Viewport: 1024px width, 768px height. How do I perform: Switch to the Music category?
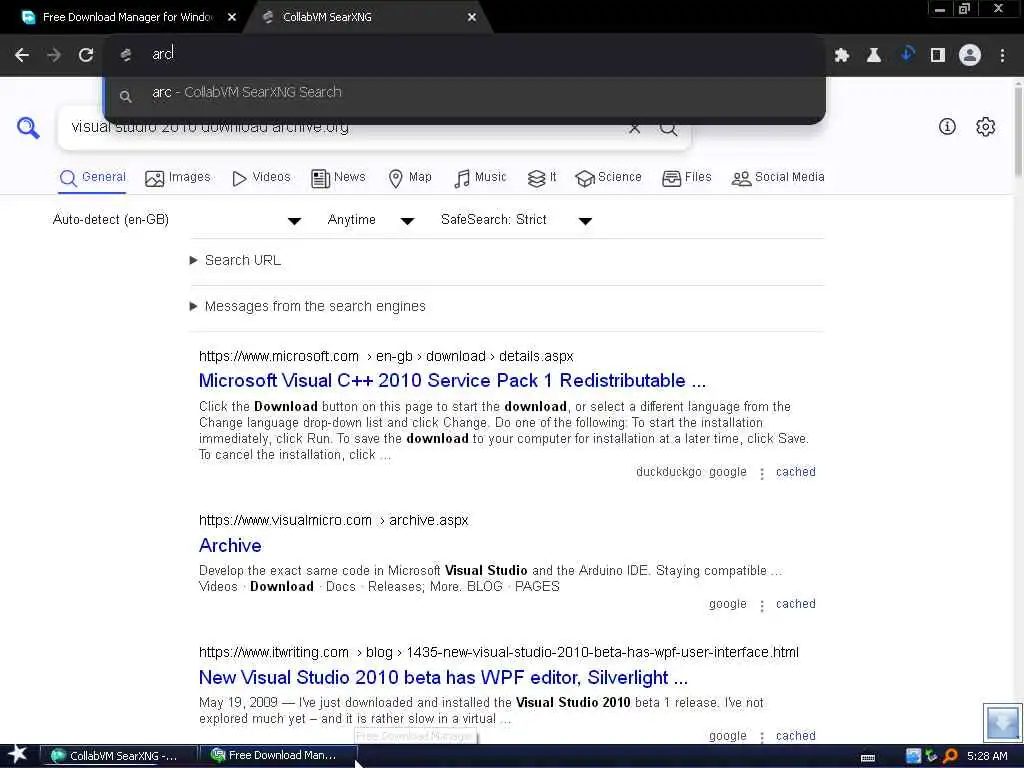480,178
